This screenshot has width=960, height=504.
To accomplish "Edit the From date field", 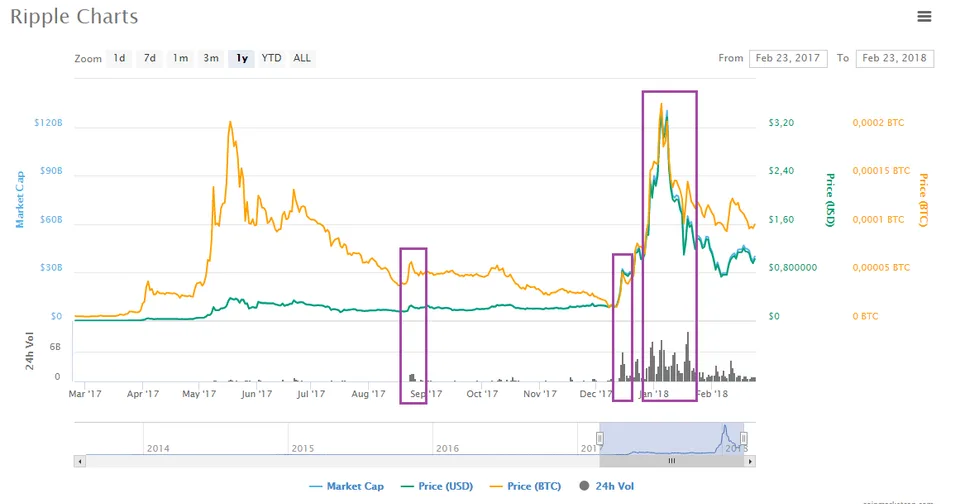I will pos(788,58).
